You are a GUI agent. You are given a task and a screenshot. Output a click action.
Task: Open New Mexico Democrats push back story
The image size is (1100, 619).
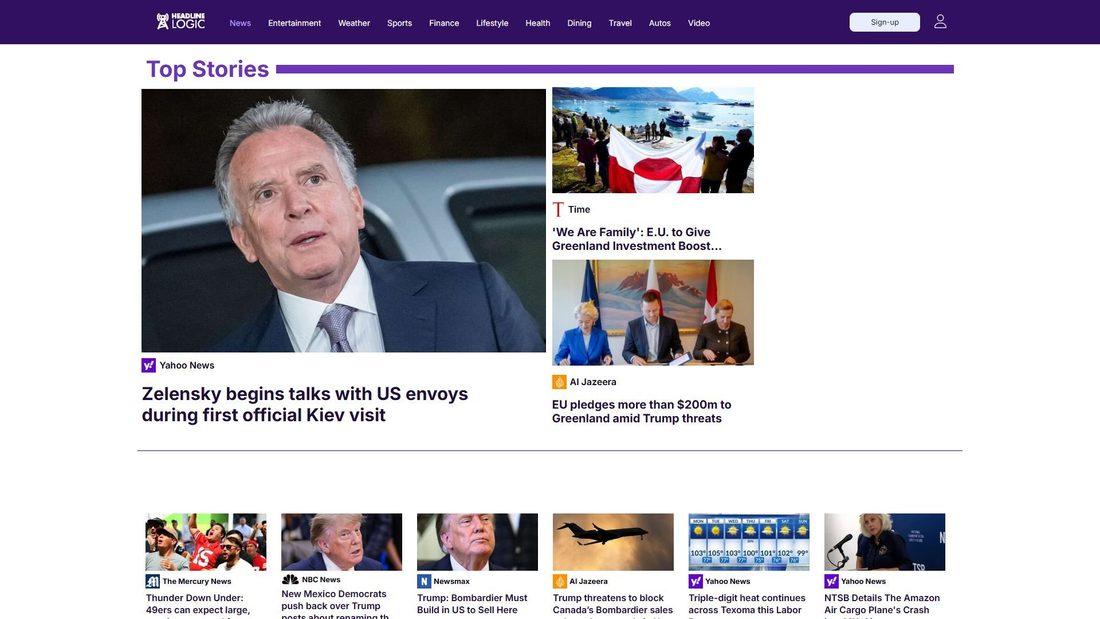335,605
